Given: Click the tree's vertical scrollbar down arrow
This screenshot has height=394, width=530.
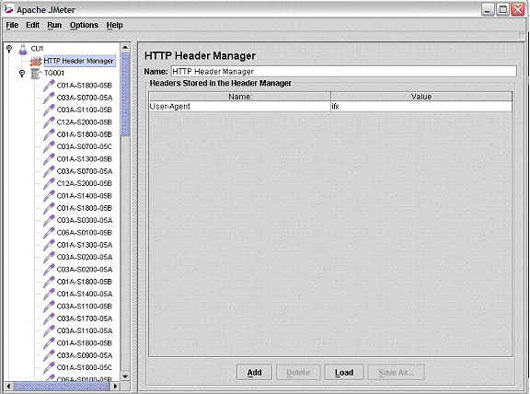Looking at the screenshot, I should (125, 376).
